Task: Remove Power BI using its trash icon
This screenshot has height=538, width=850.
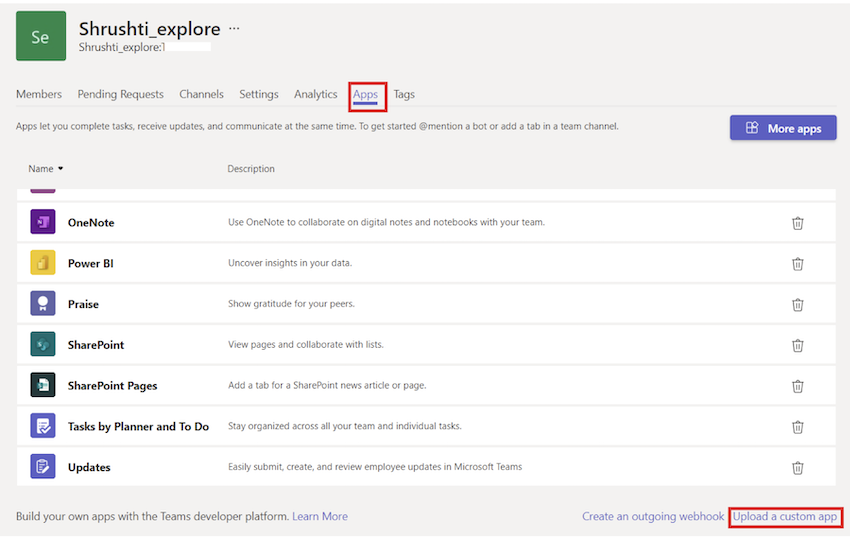Action: click(797, 264)
